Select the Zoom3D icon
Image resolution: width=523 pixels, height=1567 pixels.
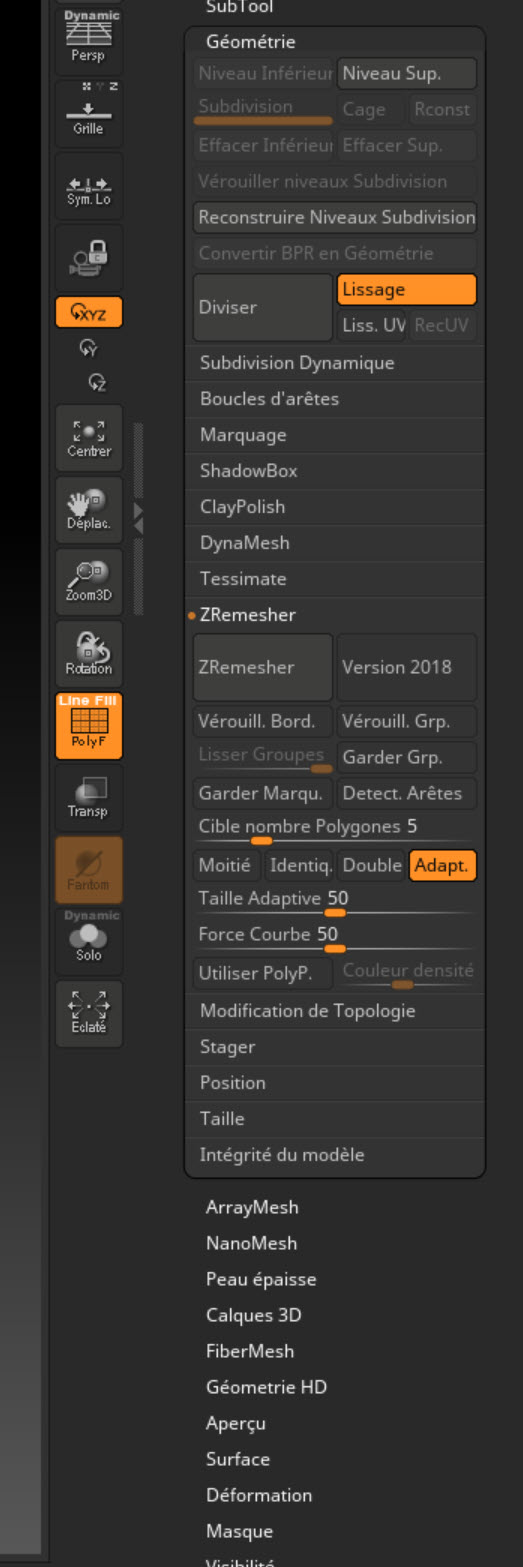pos(89,582)
